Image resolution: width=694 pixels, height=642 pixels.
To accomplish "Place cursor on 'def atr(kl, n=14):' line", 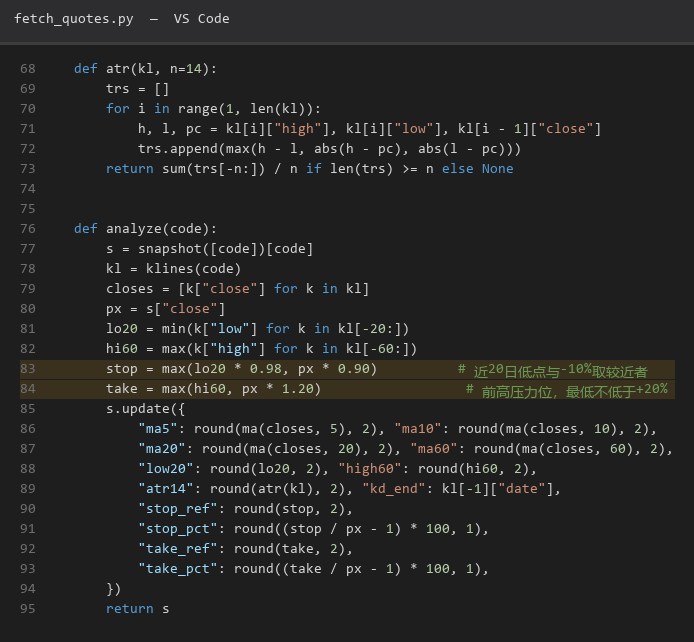I will (x=146, y=69).
